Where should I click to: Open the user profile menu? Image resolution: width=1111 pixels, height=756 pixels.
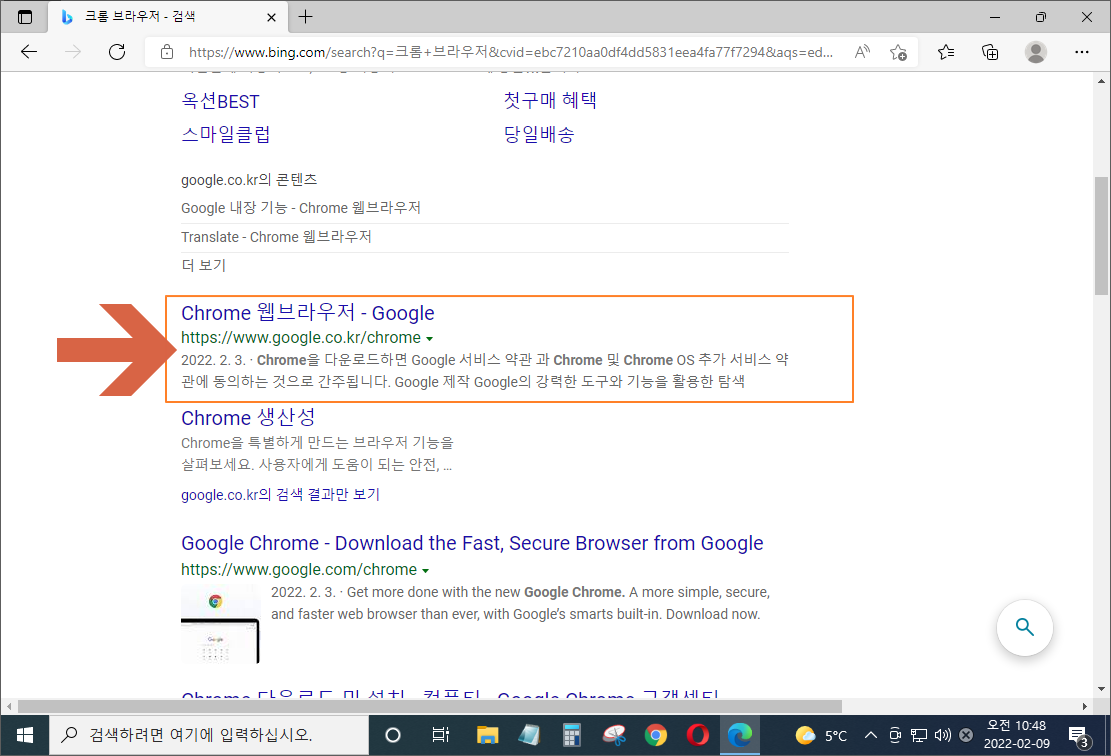1035,52
